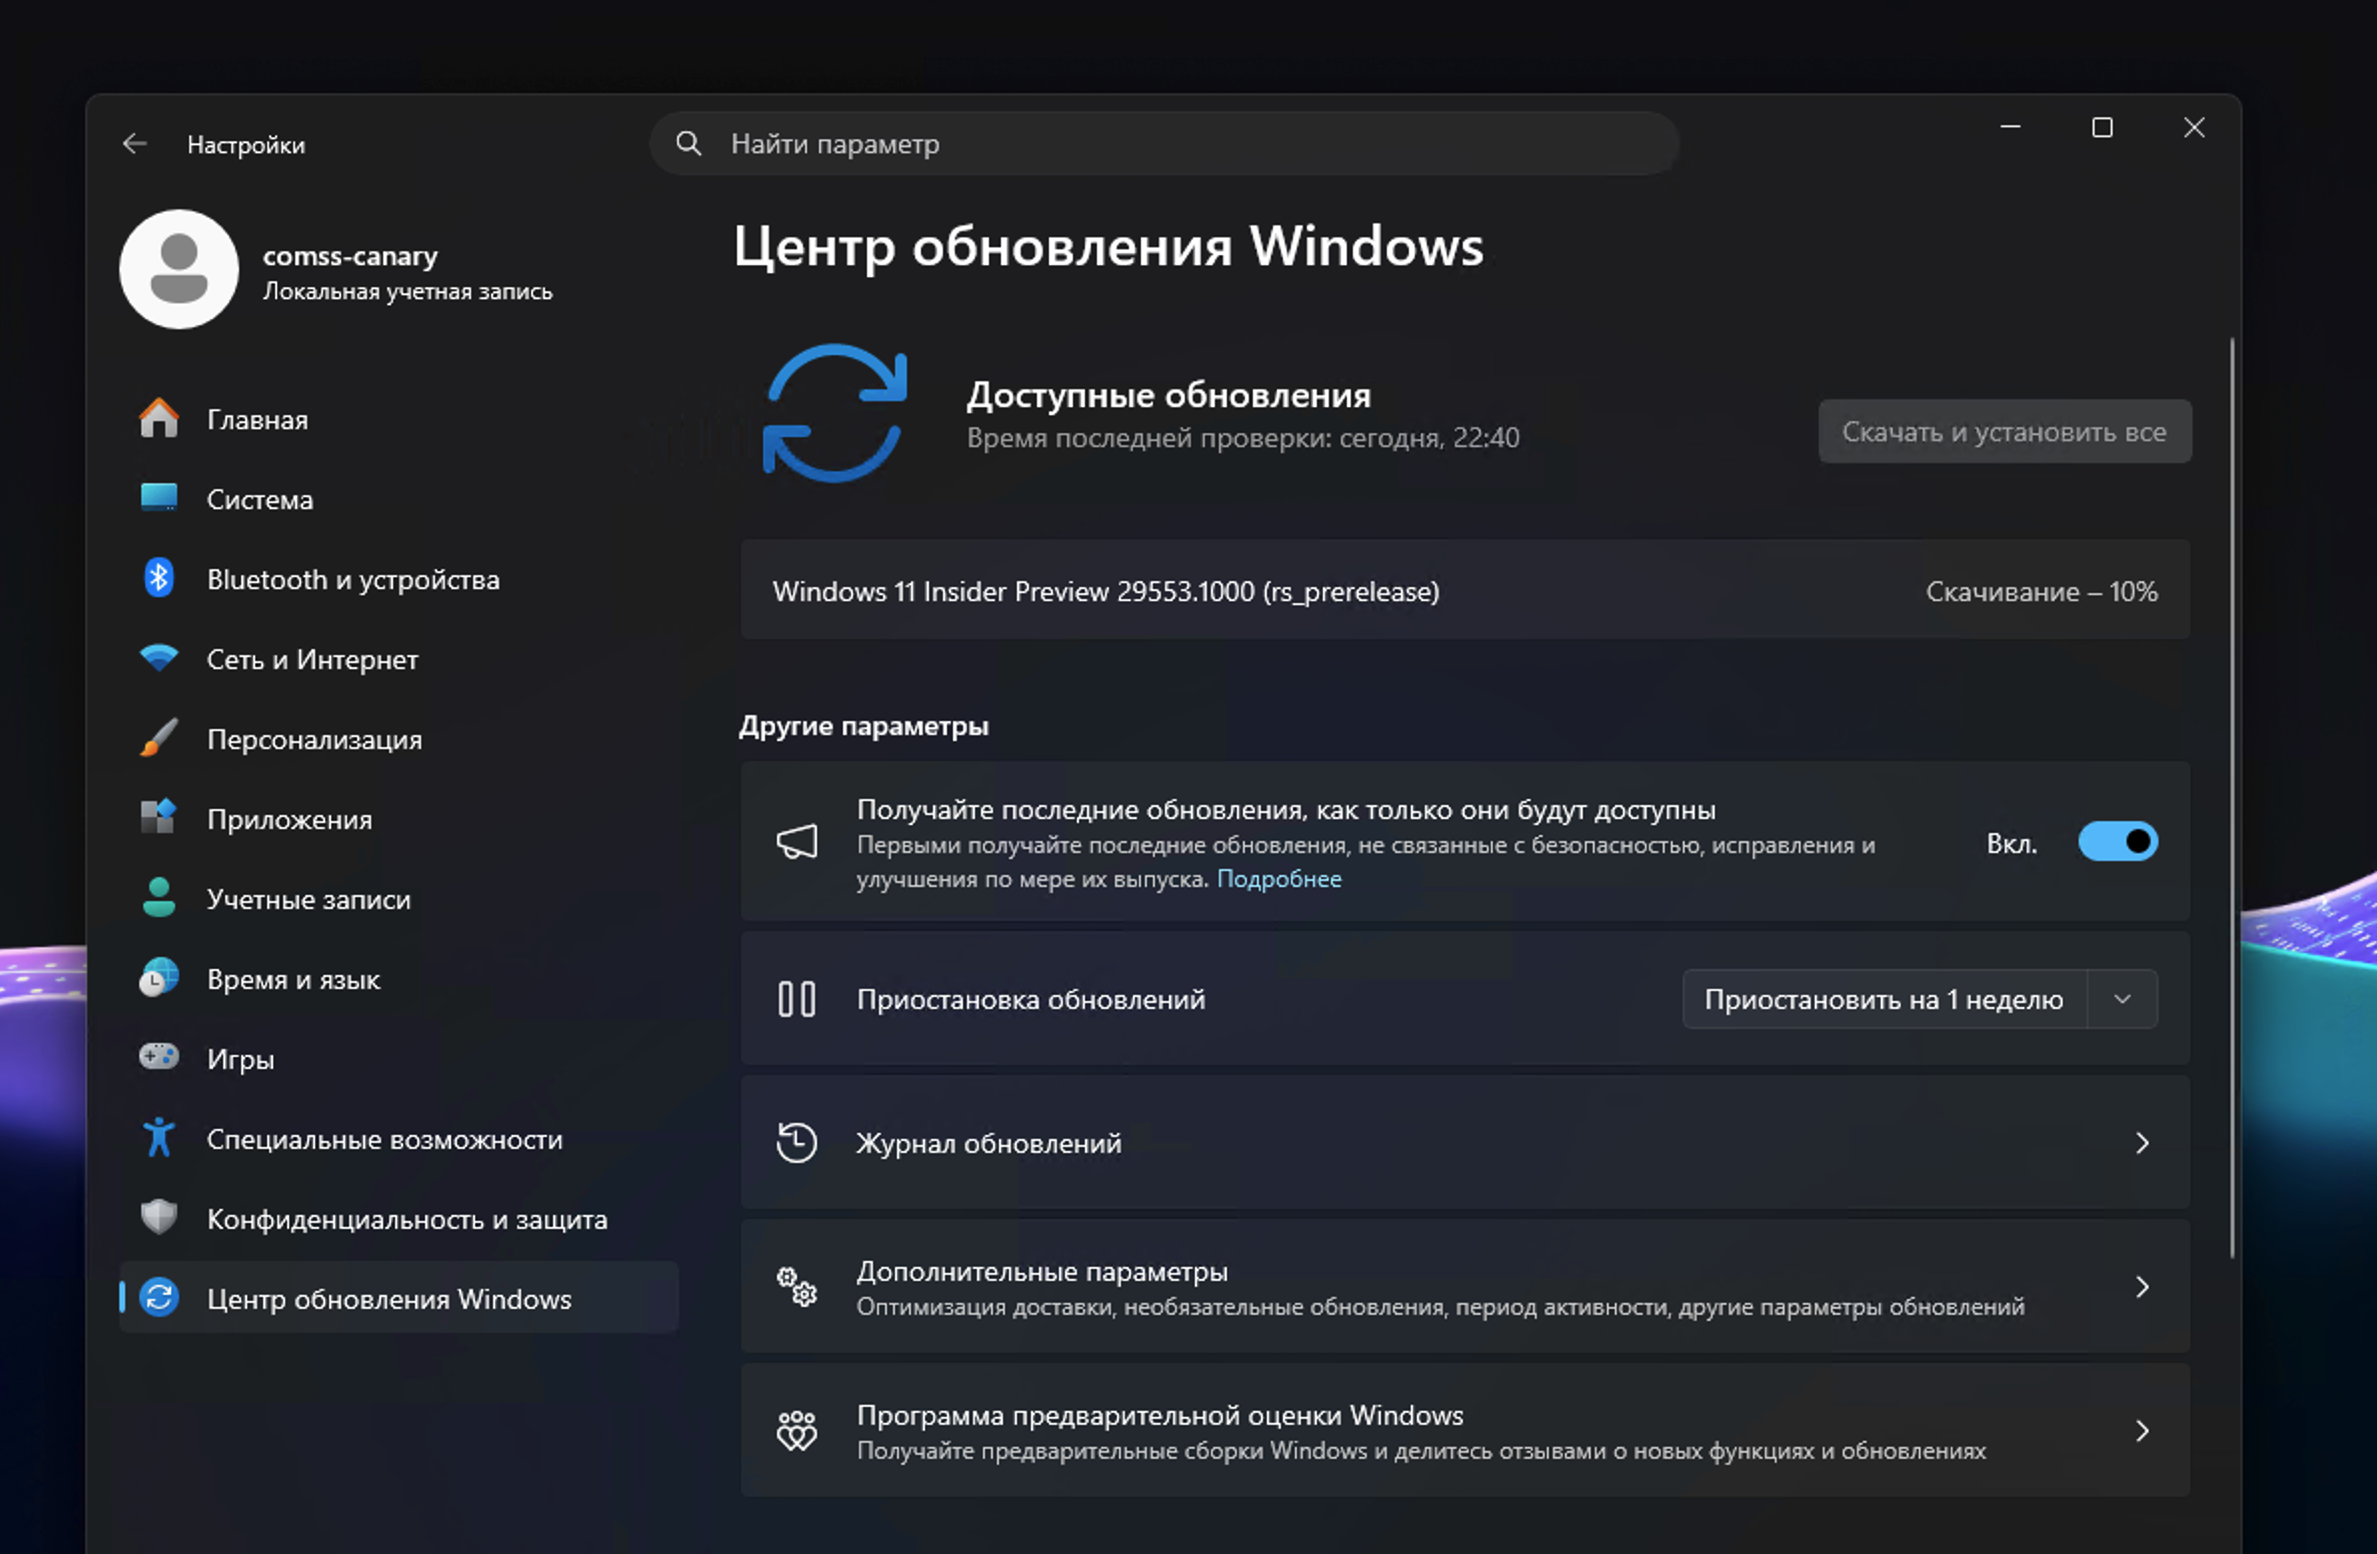Go to Система settings
Screen dimensions: 2377x1554
click(x=399, y=498)
